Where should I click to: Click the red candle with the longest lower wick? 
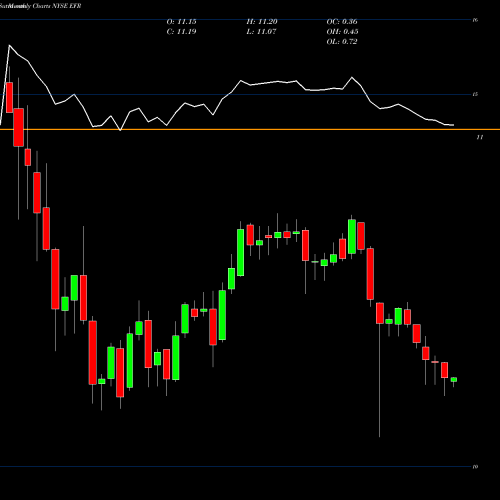tap(380, 313)
